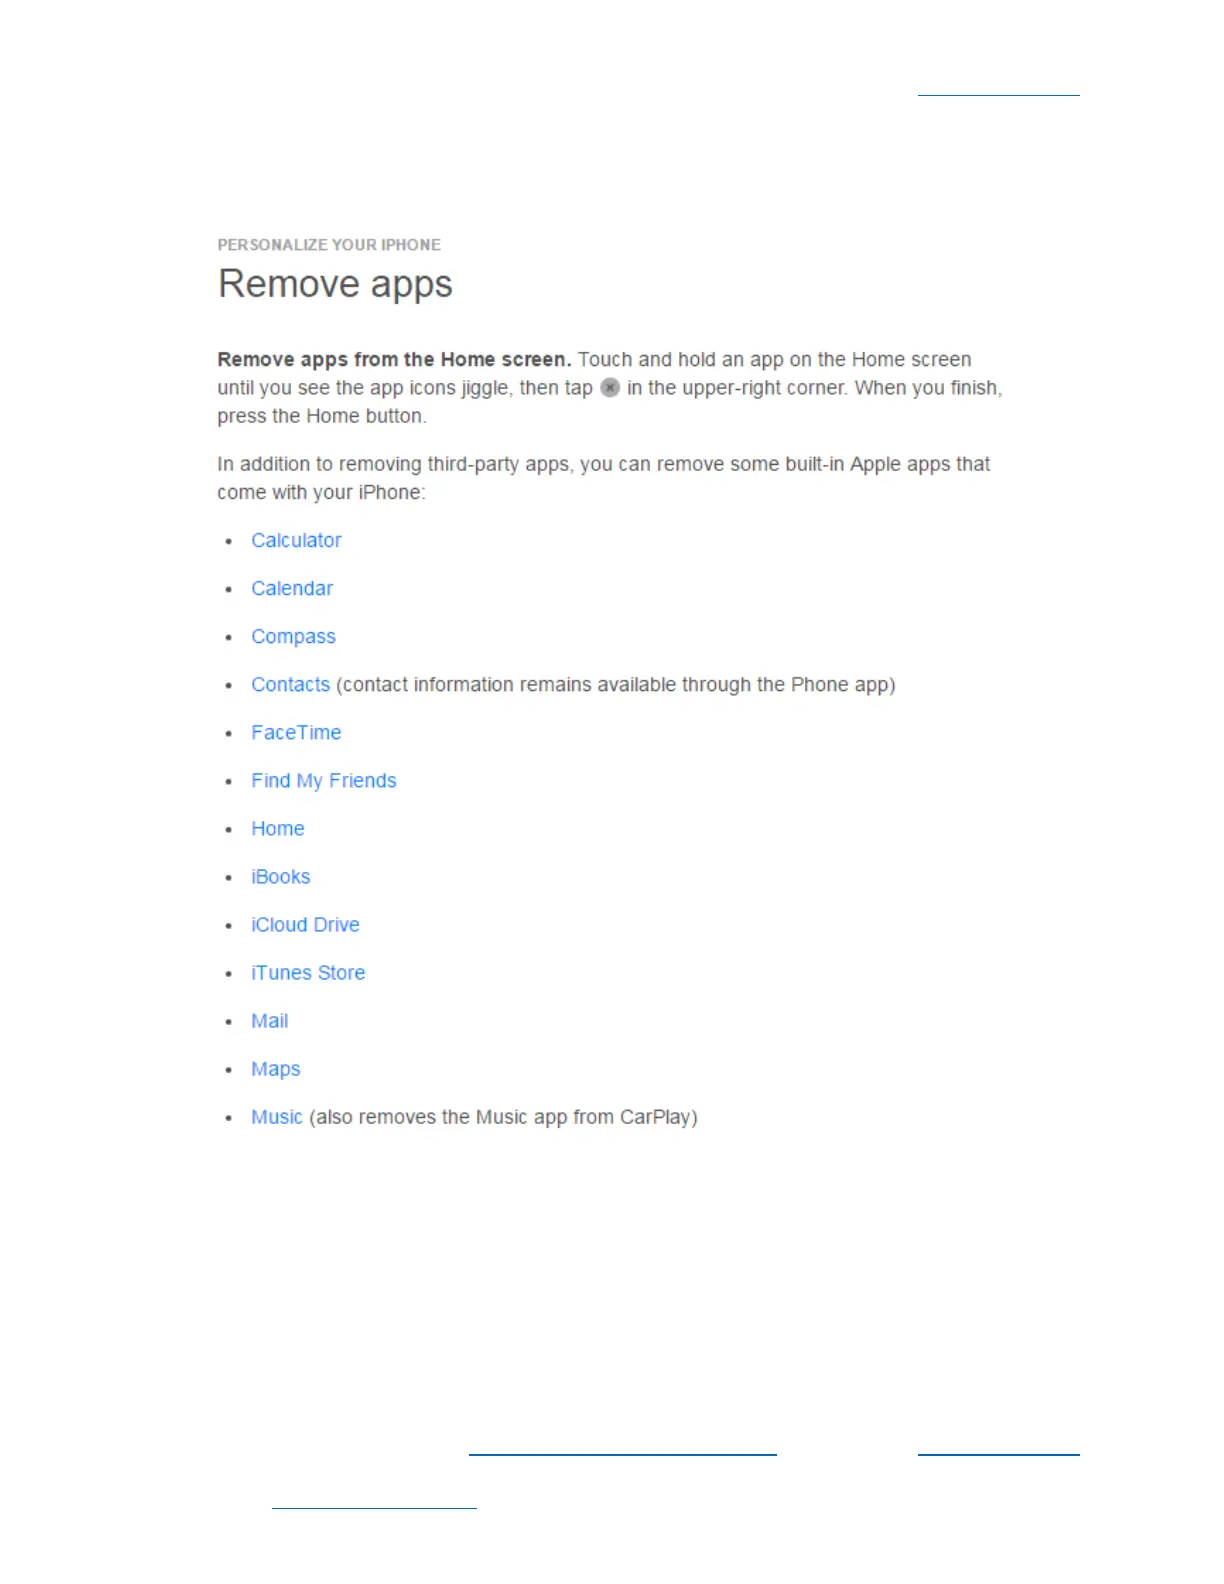Open the Maps link
Viewport: 1224px width, 1584px height.
tap(276, 1069)
